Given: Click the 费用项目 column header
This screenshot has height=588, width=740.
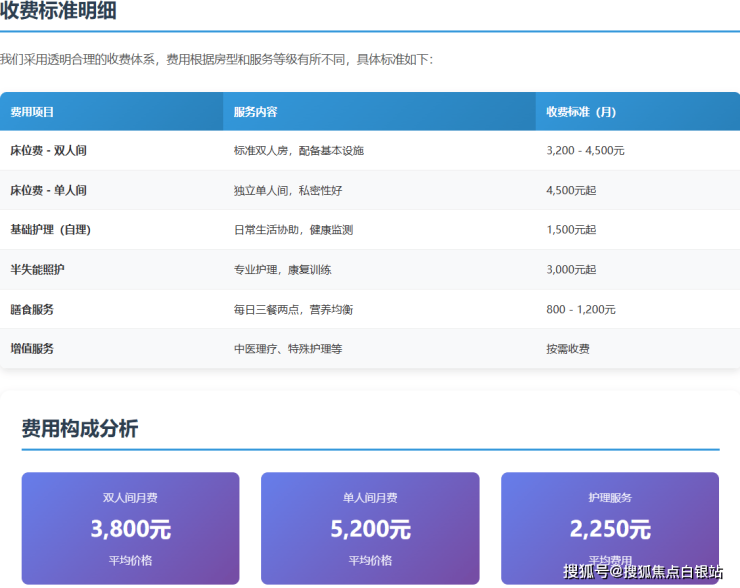Looking at the screenshot, I should [32, 112].
